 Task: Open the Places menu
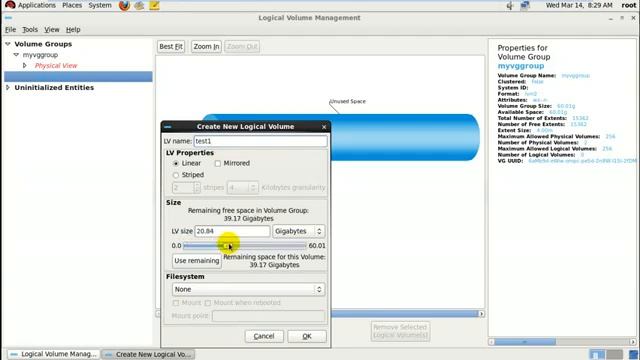(72, 5)
